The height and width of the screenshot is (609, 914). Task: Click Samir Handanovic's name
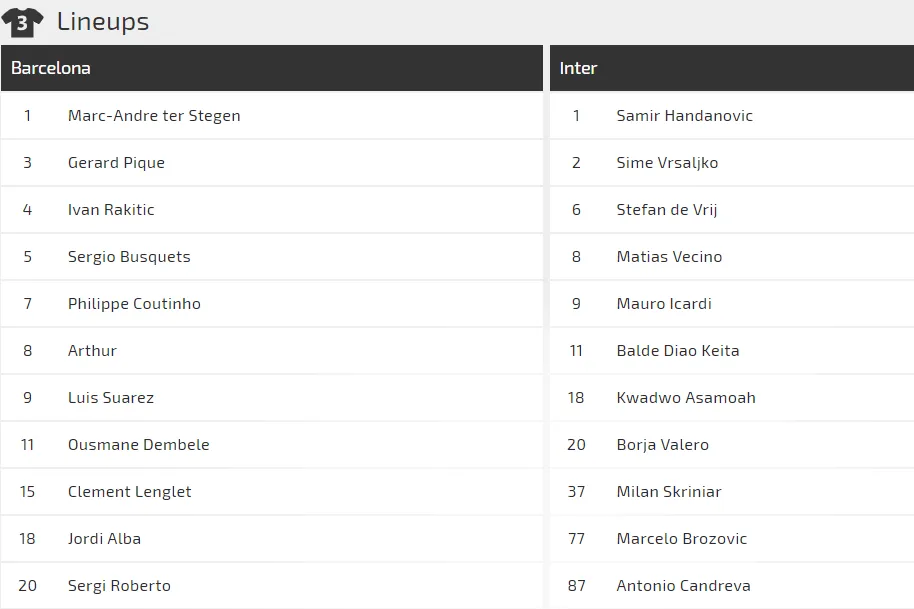684,115
